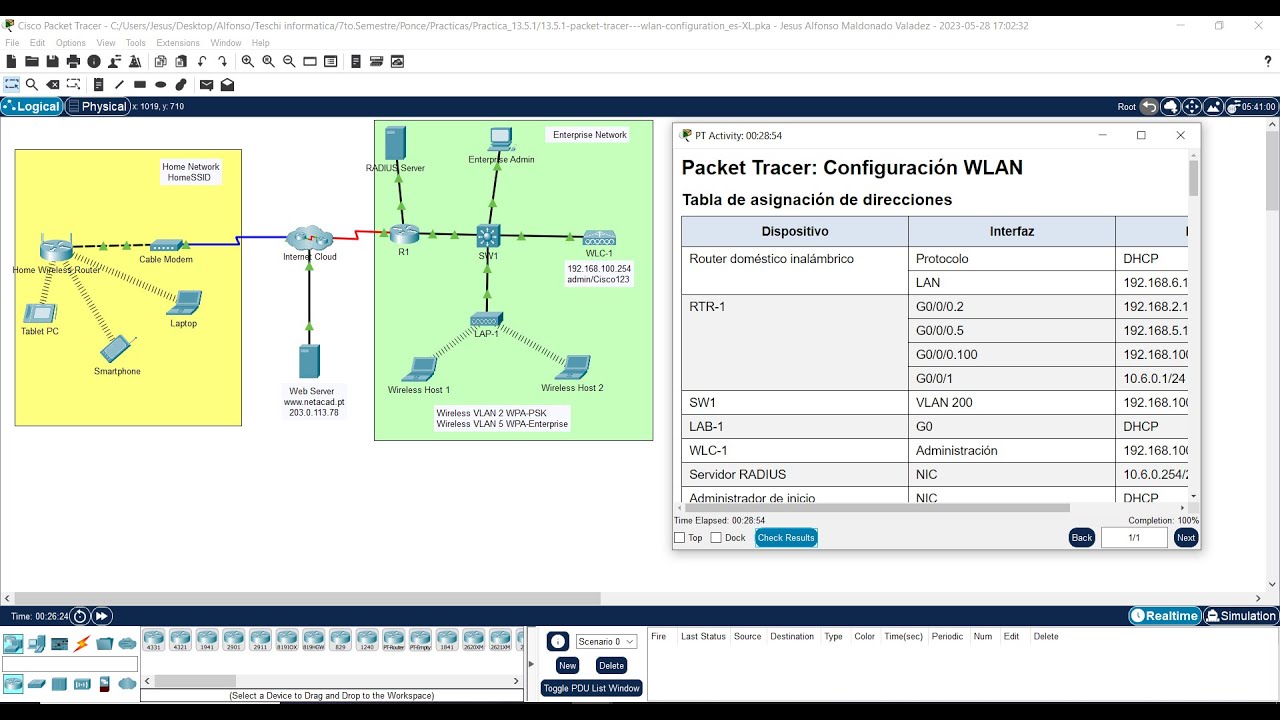Open the Edit menu
The height and width of the screenshot is (720, 1280).
pos(38,43)
